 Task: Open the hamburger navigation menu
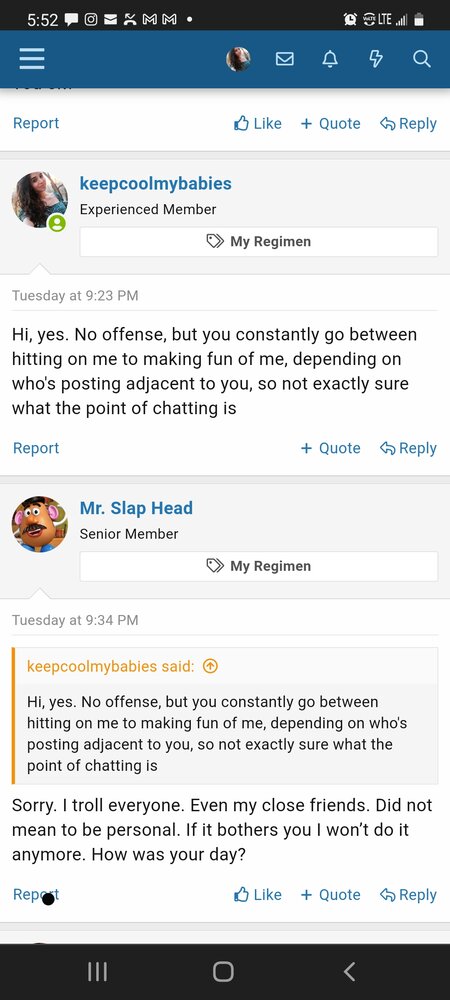tap(31, 59)
